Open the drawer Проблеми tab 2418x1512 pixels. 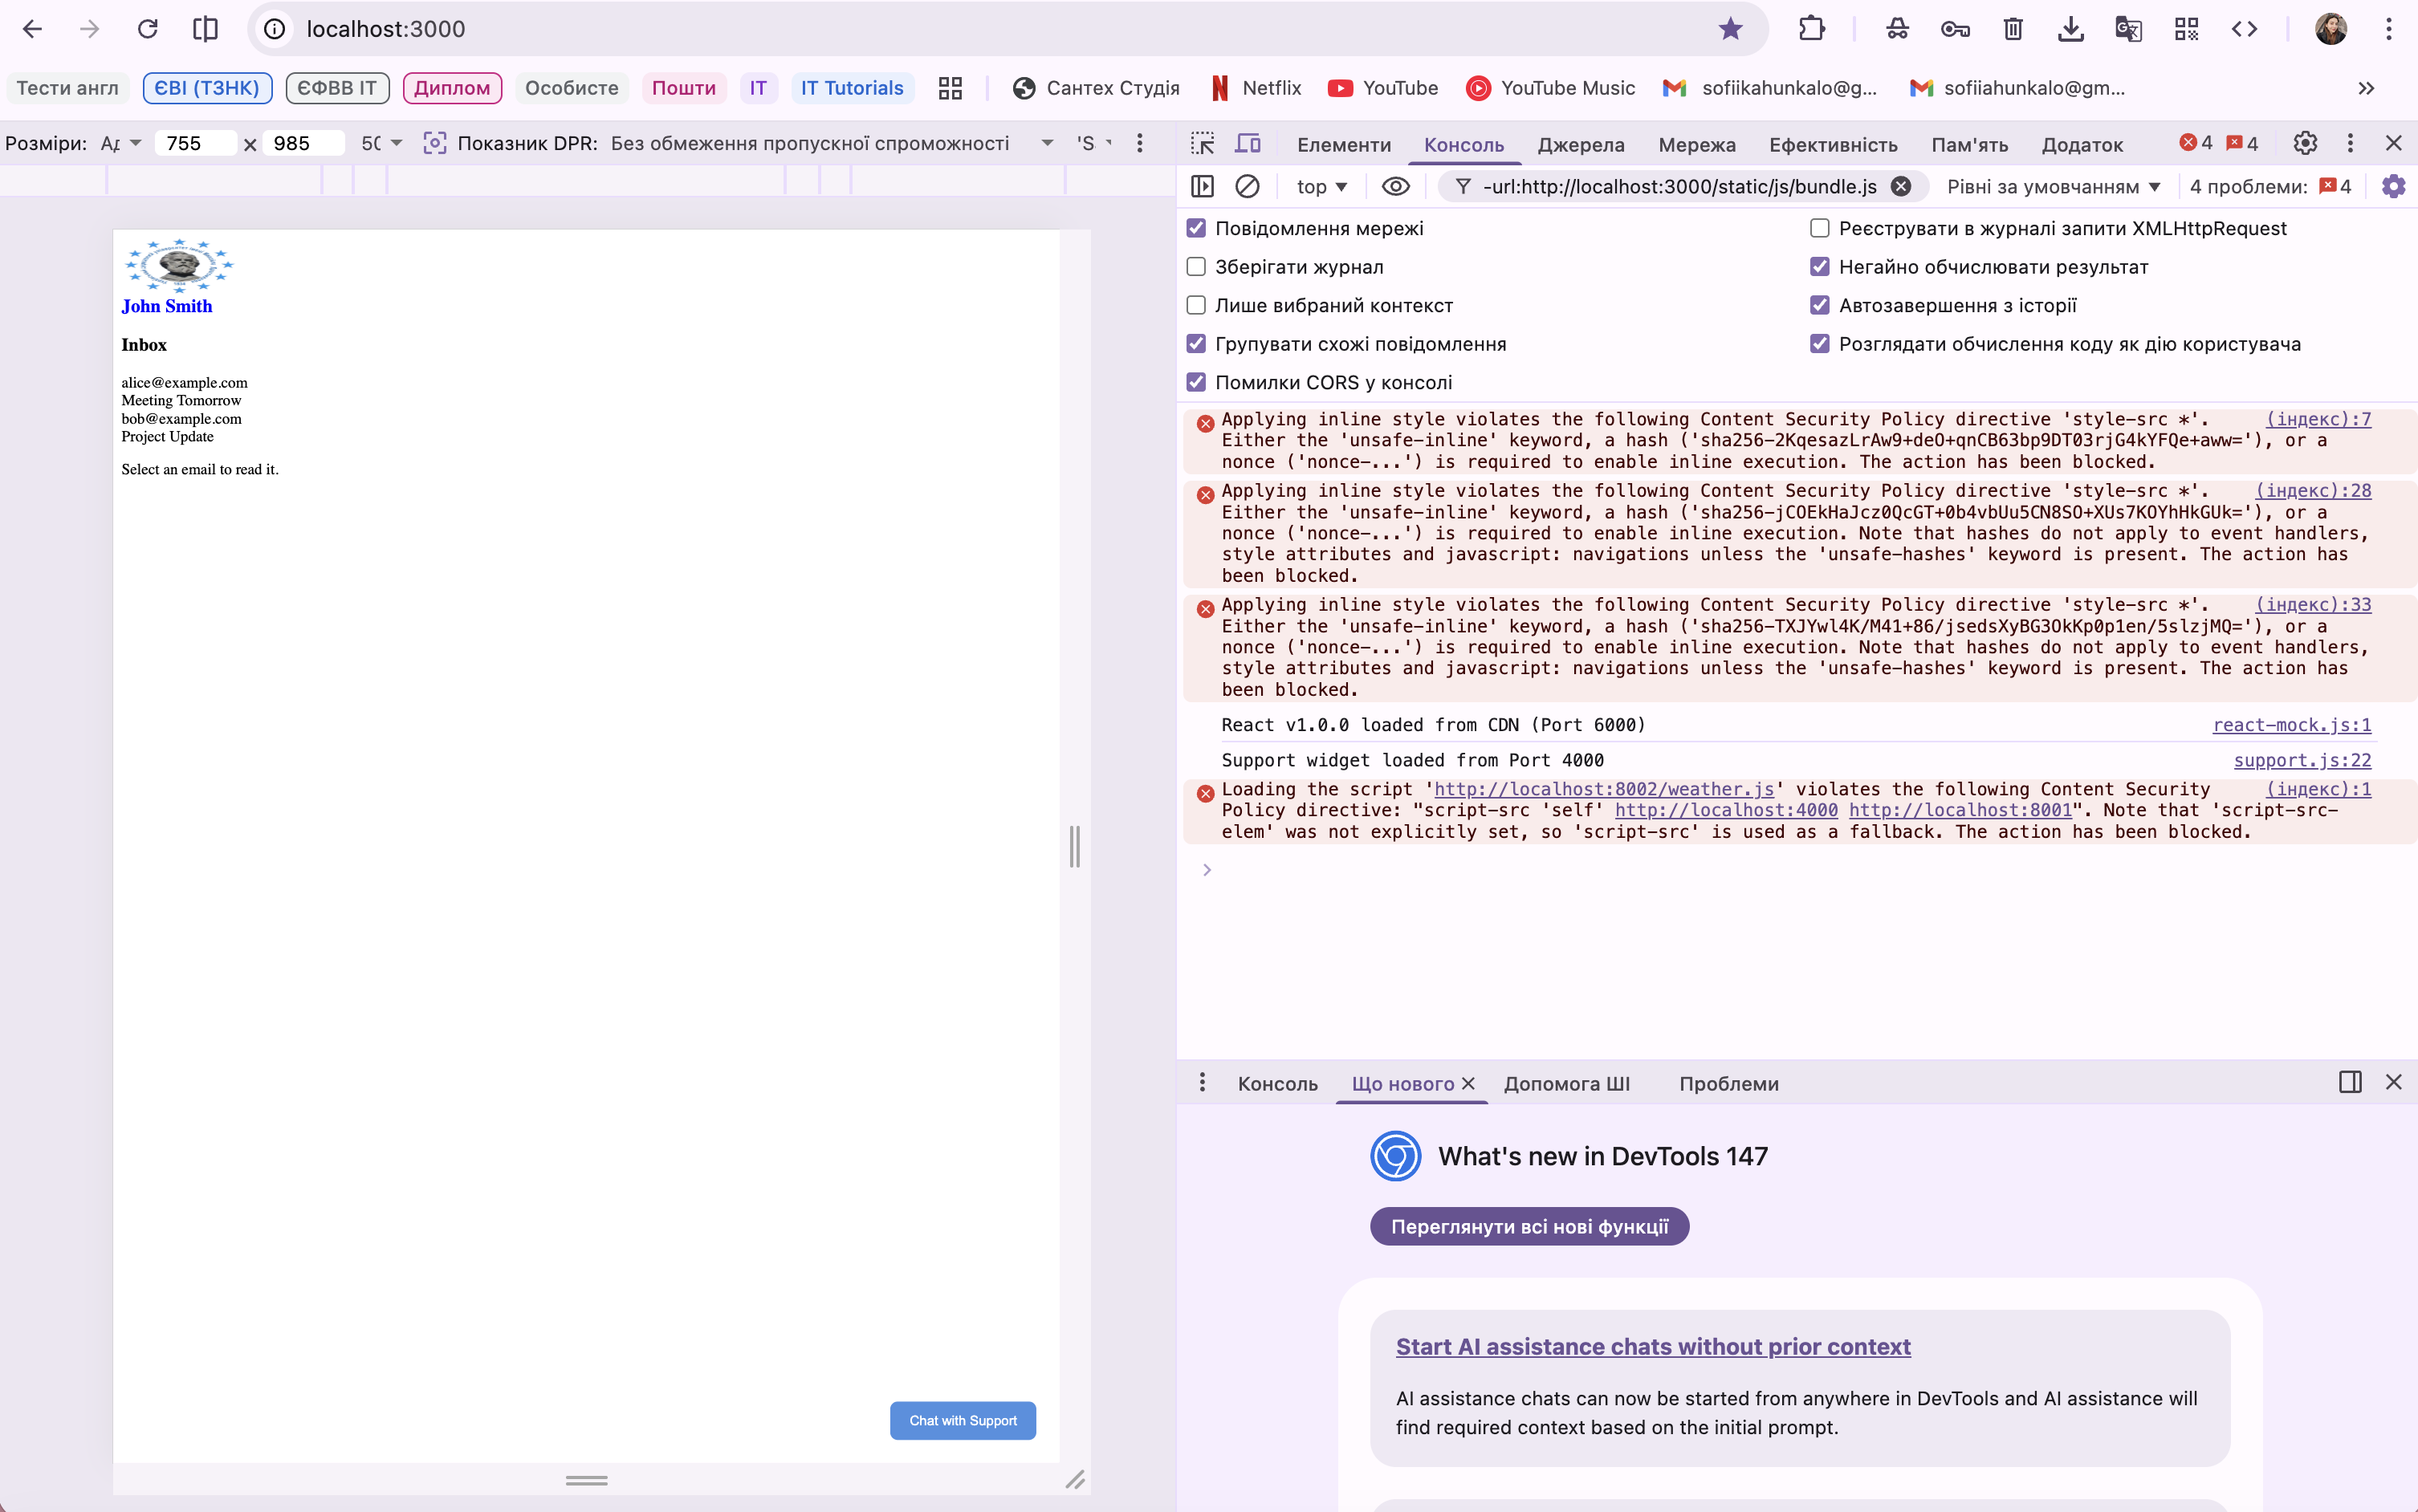[x=1729, y=1084]
